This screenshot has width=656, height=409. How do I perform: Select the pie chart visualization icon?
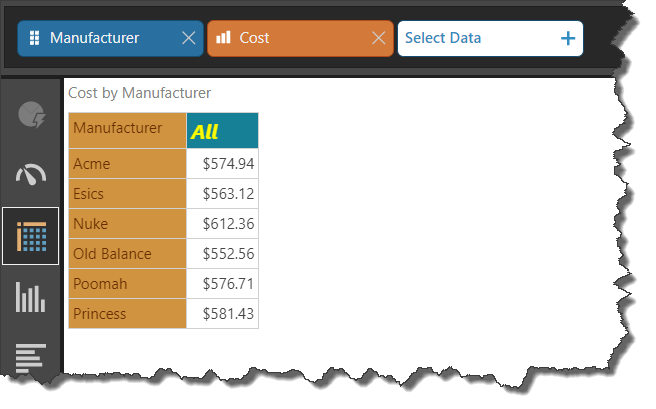click(x=31, y=115)
